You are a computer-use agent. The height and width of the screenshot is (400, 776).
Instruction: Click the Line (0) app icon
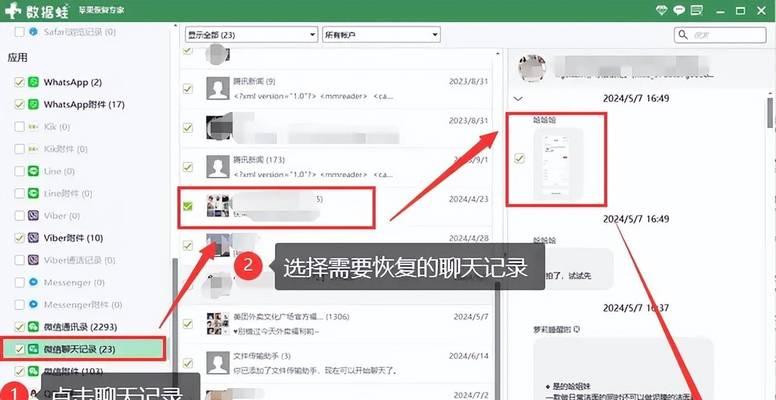point(33,171)
